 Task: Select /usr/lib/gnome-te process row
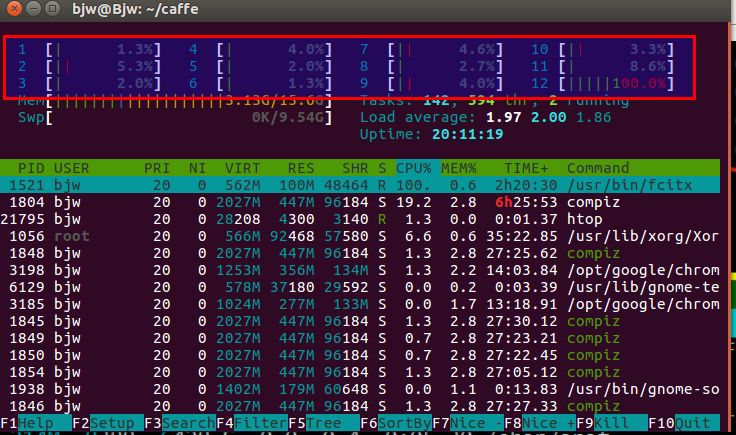click(360, 287)
